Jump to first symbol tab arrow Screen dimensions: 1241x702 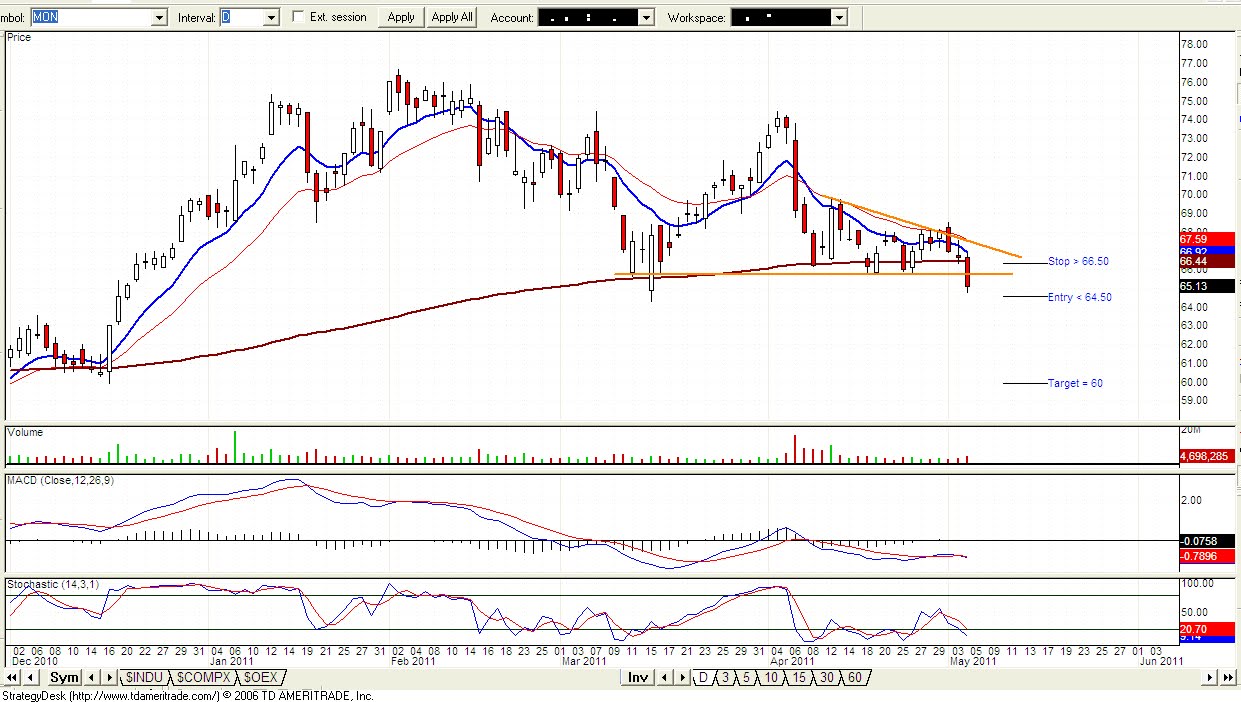click(x=12, y=677)
